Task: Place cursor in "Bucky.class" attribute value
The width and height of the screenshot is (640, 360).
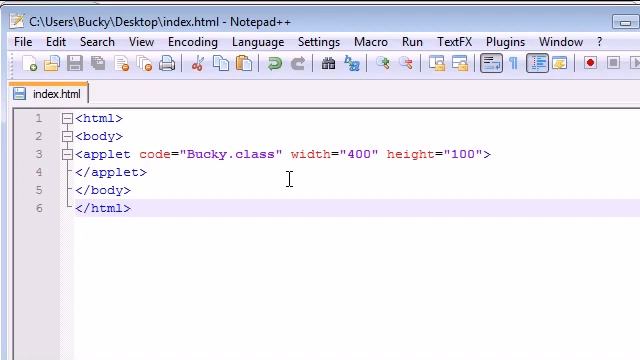Action: (231, 154)
